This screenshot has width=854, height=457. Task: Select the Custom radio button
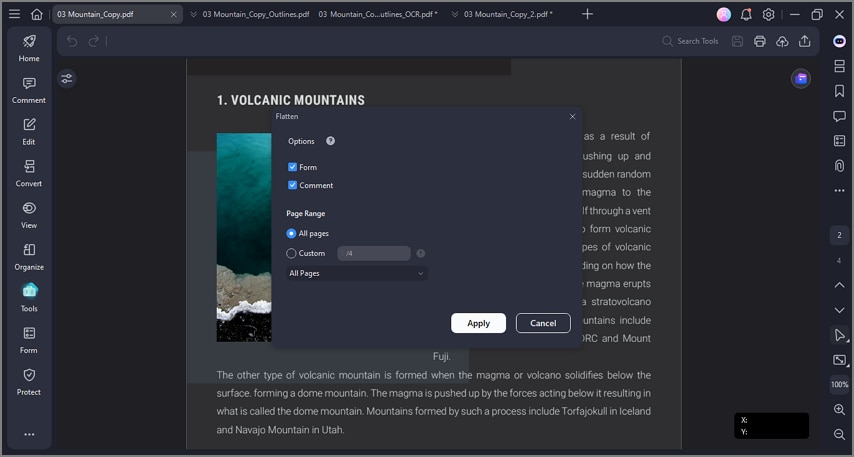click(x=291, y=253)
